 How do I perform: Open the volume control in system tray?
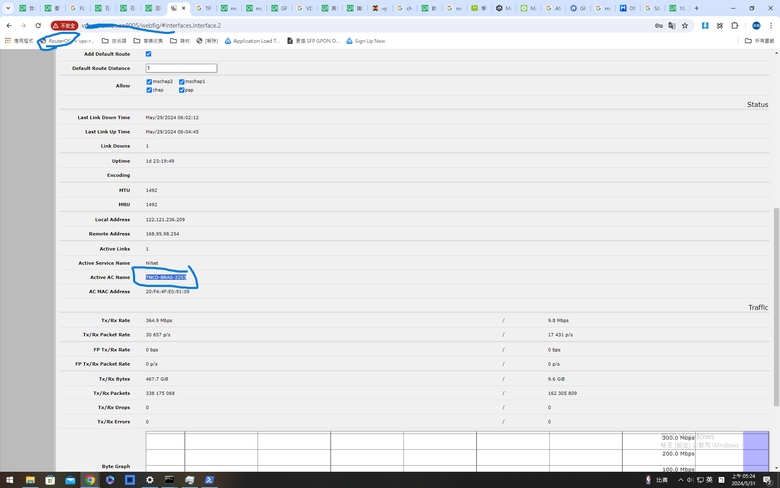pos(690,480)
